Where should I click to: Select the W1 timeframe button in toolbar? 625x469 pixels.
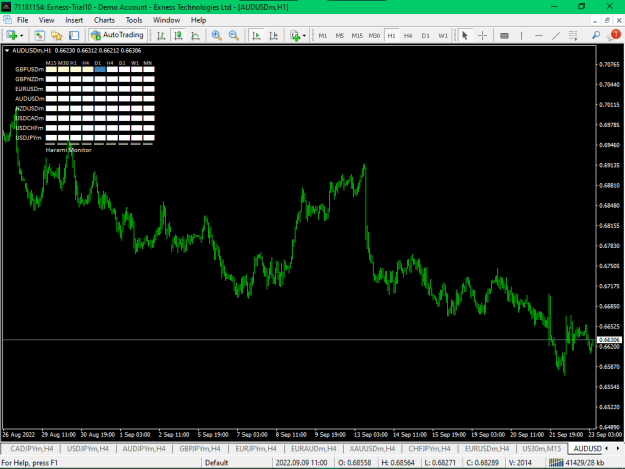coord(443,35)
